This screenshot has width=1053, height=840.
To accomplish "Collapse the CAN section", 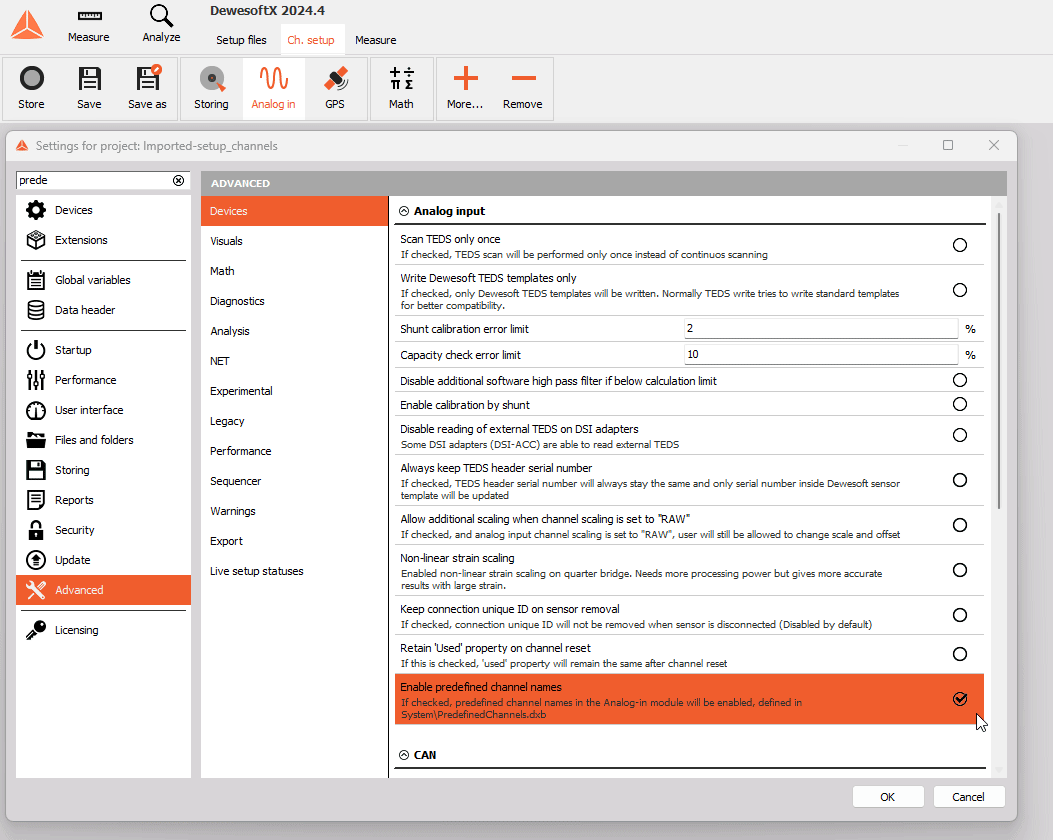I will [404, 755].
